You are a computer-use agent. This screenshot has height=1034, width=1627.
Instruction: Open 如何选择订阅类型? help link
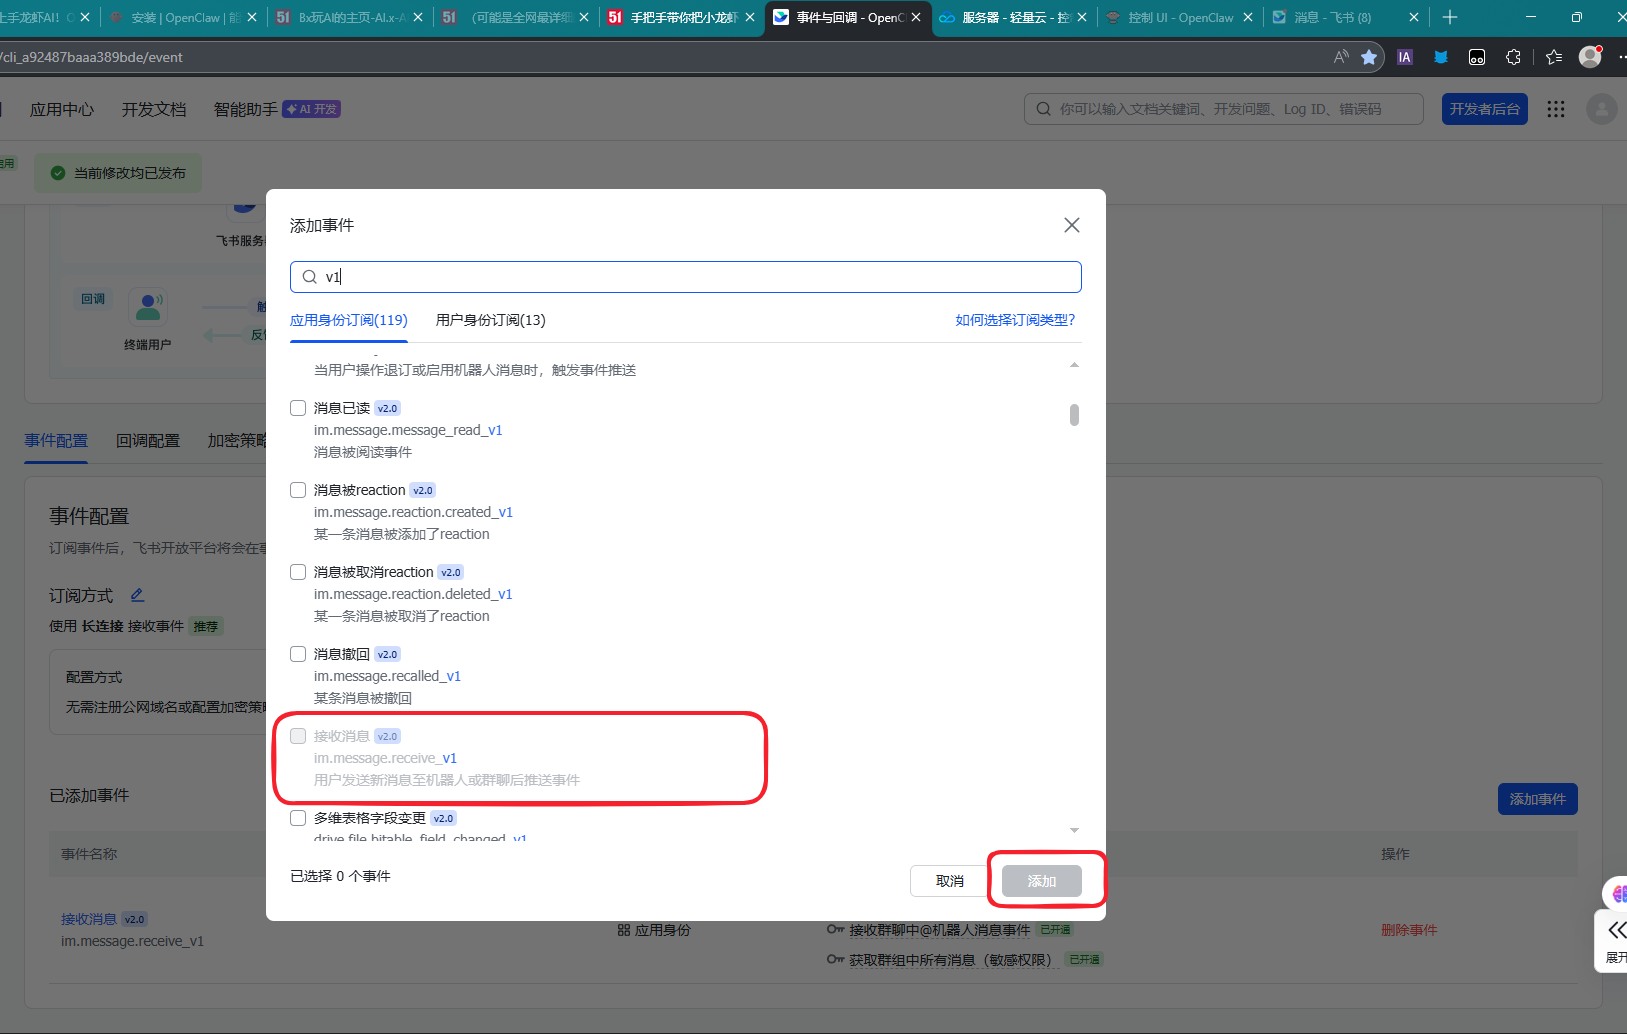1015,320
